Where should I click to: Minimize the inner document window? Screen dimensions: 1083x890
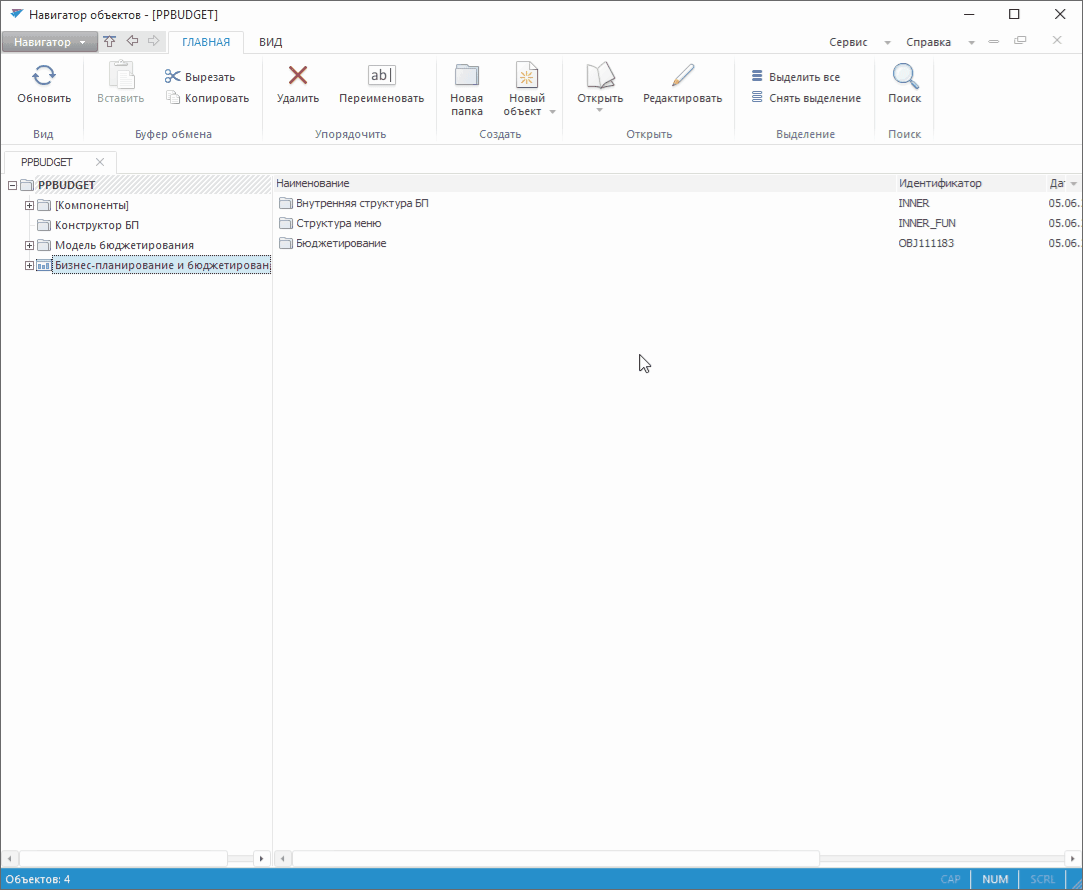tap(994, 41)
